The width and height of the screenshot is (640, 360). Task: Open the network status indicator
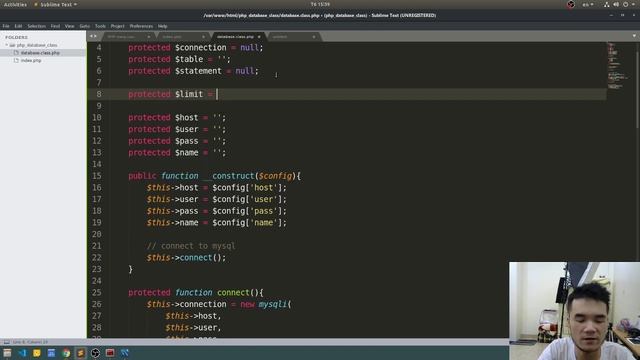tap(607, 4)
